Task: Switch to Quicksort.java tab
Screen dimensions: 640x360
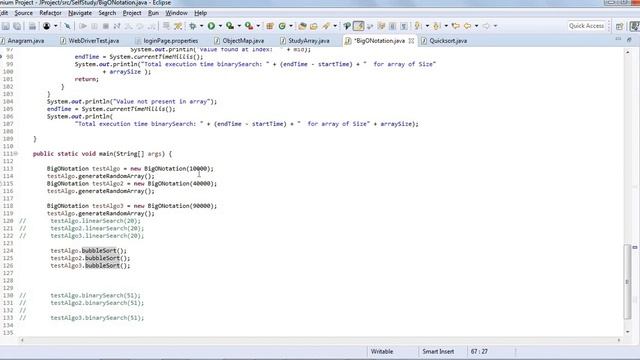Action: click(448, 41)
